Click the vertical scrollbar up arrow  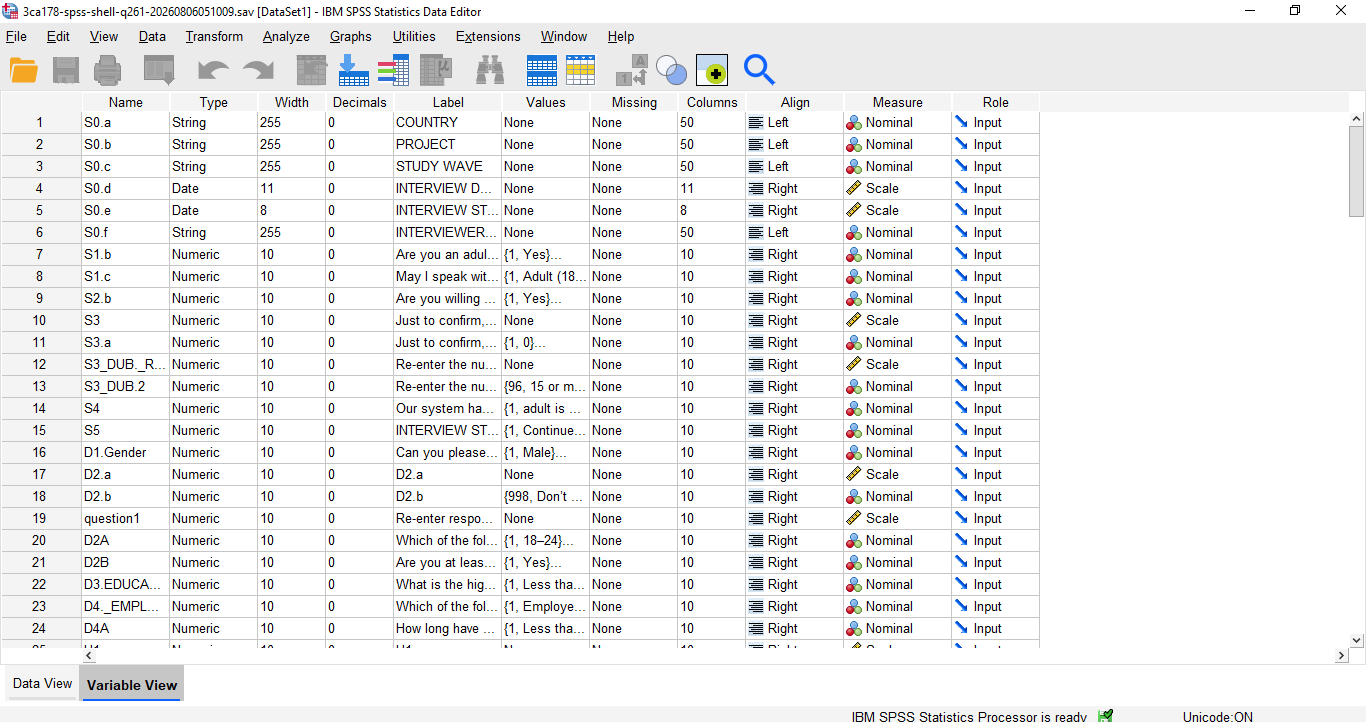tap(1357, 120)
